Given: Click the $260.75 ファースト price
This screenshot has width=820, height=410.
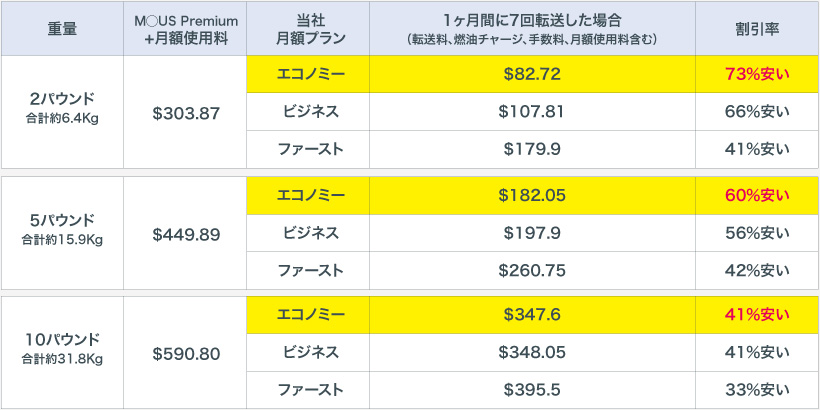Looking at the screenshot, I should click(532, 270).
